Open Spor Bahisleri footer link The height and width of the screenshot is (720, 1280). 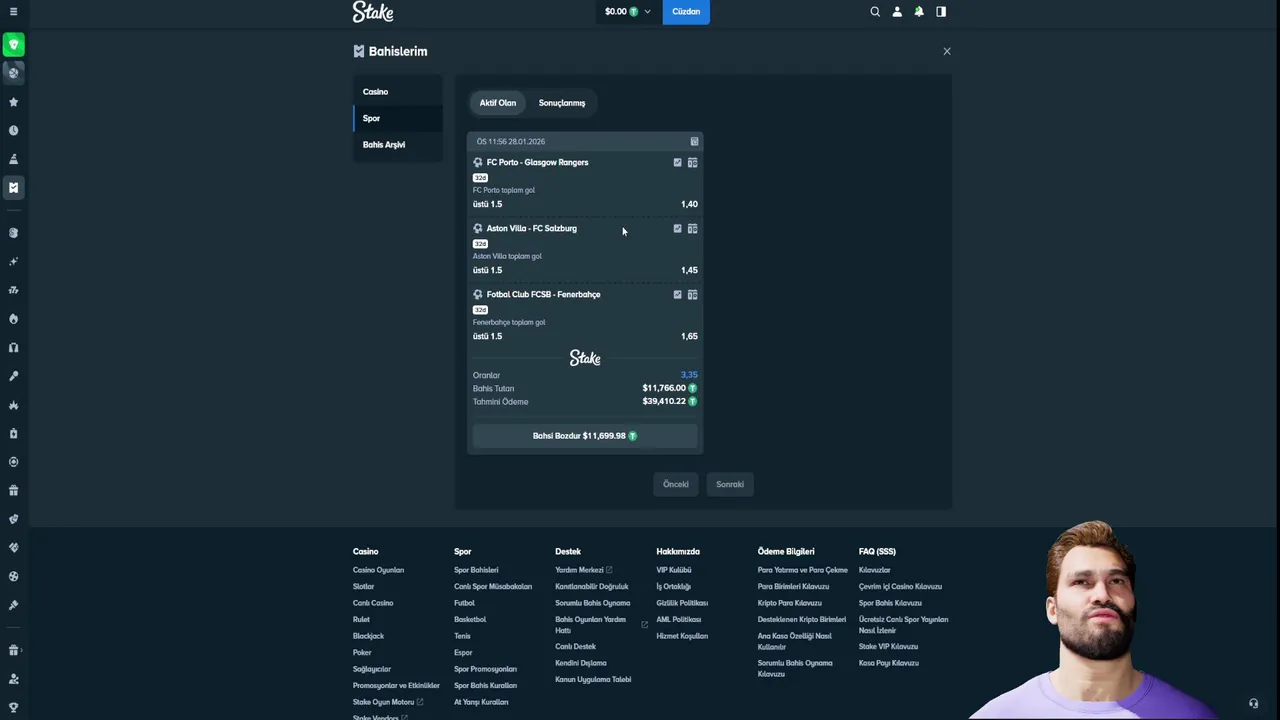[476, 570]
